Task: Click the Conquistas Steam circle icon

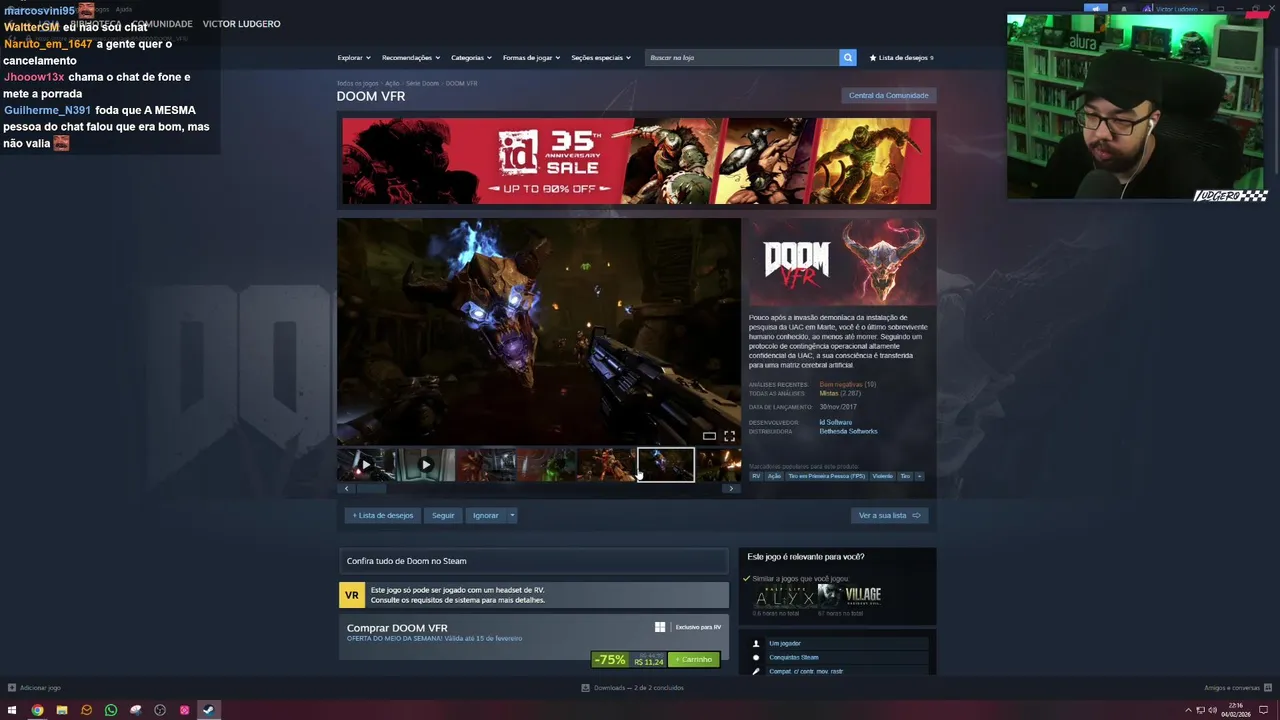Action: coord(756,657)
